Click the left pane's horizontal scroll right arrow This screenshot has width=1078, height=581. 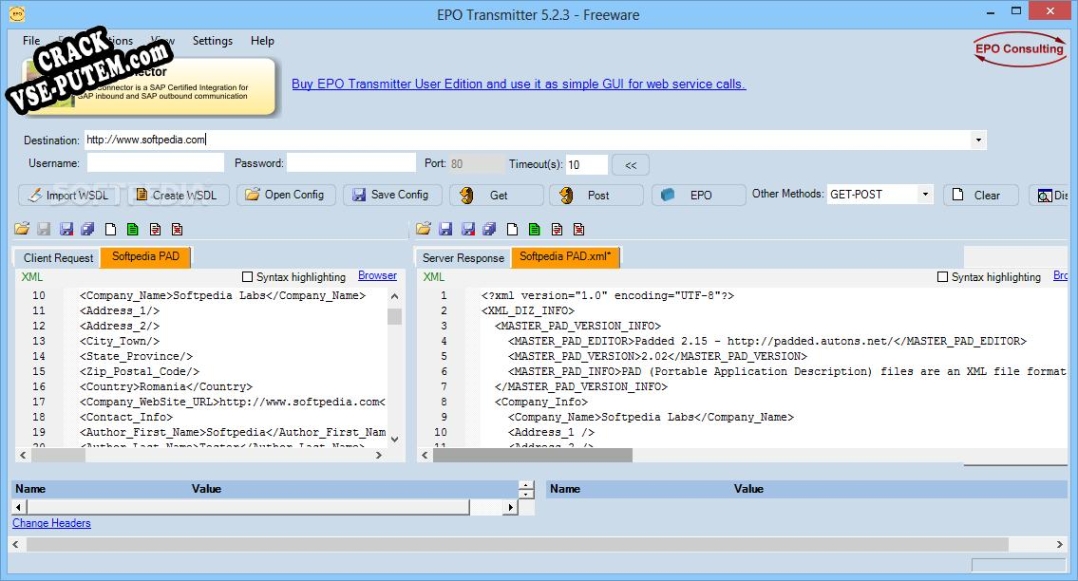pos(378,455)
